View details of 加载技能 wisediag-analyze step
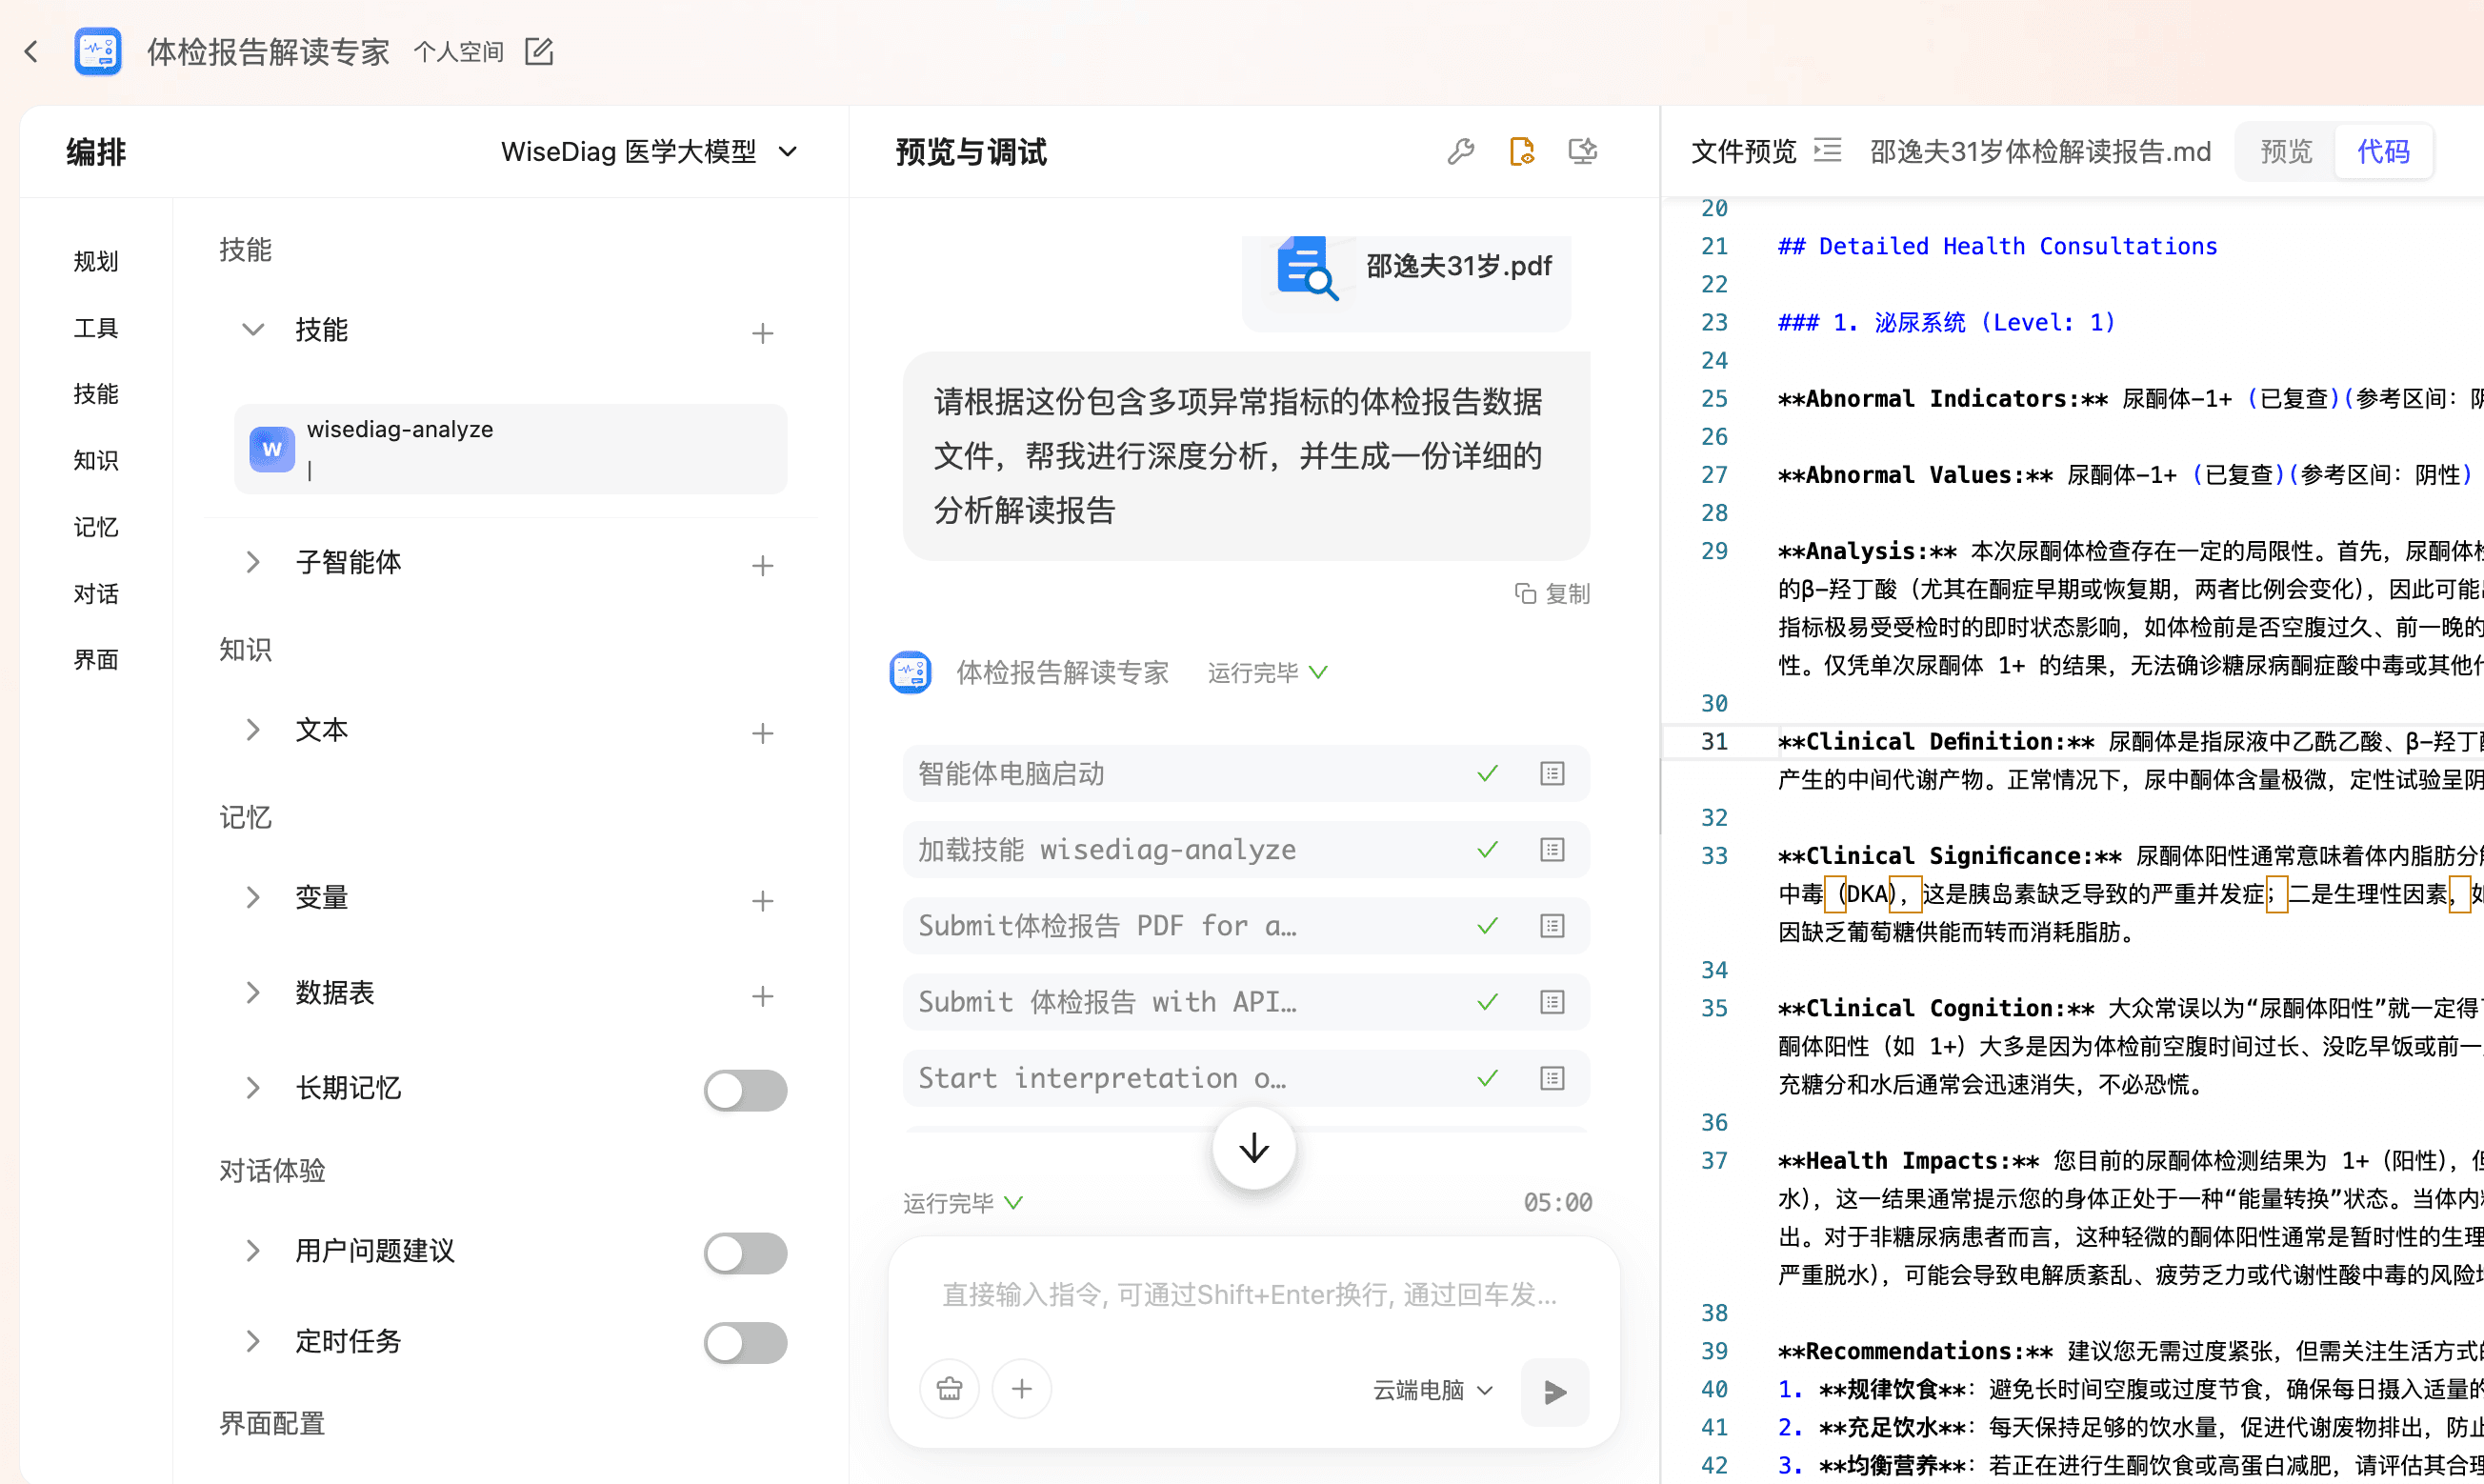 pyautogui.click(x=1552, y=849)
